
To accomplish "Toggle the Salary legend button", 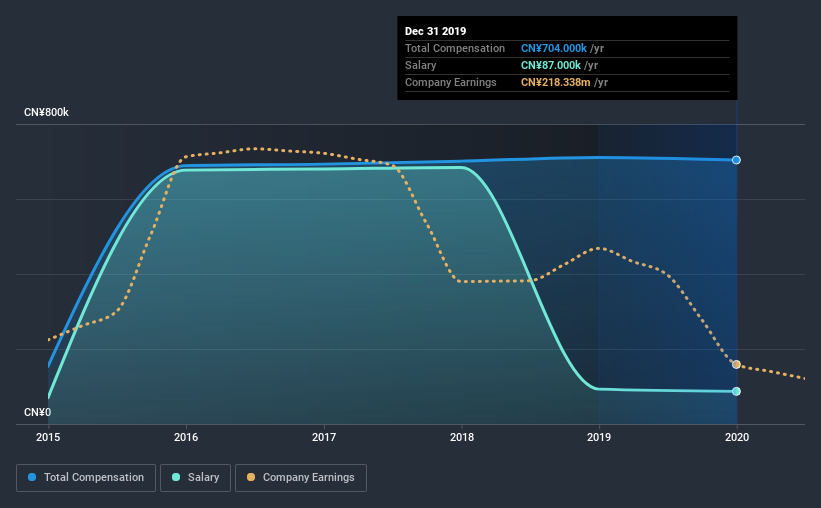I will [x=195, y=478].
